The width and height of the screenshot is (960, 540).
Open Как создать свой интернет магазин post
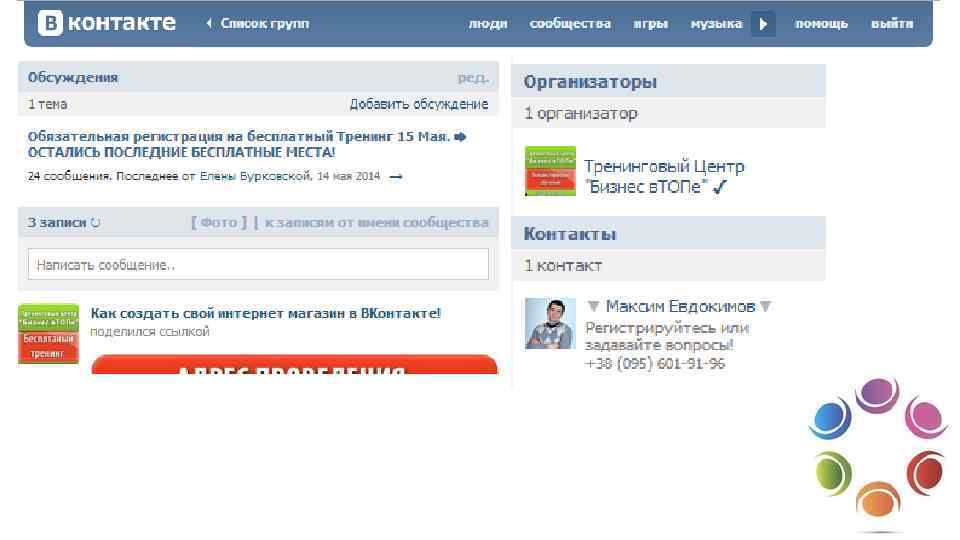point(266,313)
